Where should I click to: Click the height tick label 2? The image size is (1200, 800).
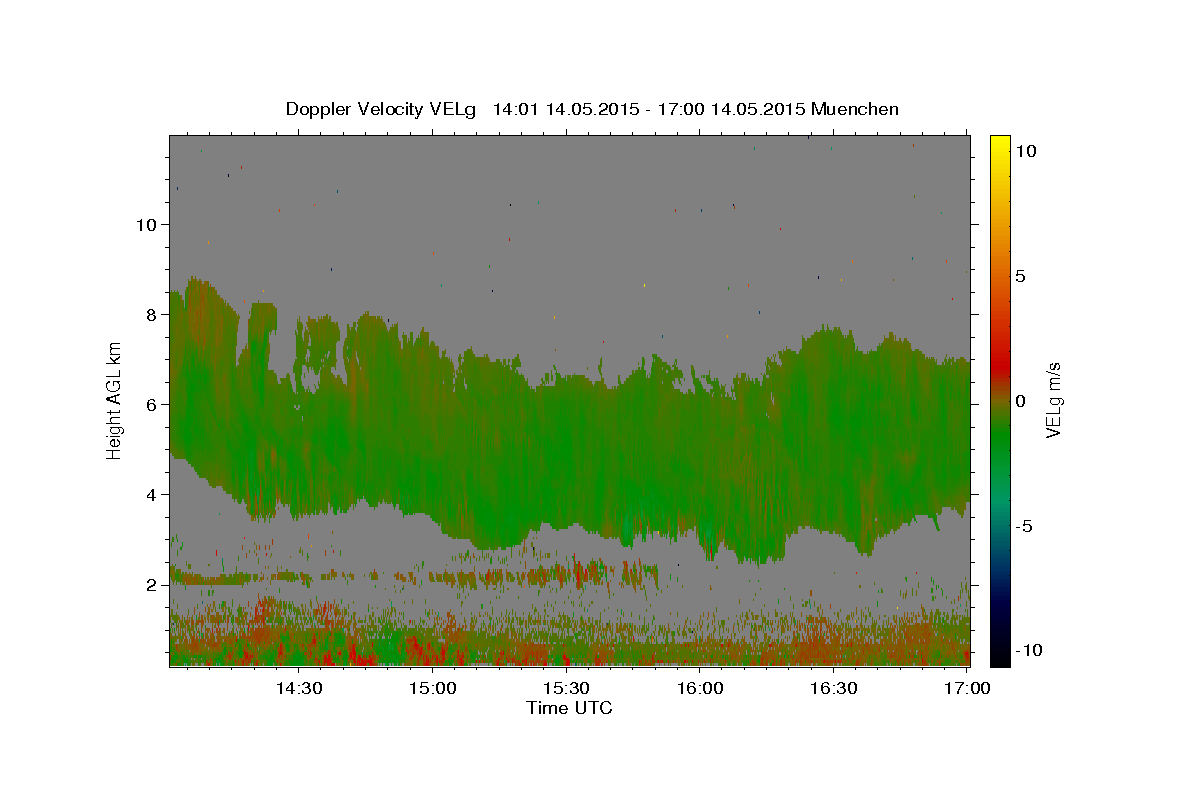pos(151,584)
